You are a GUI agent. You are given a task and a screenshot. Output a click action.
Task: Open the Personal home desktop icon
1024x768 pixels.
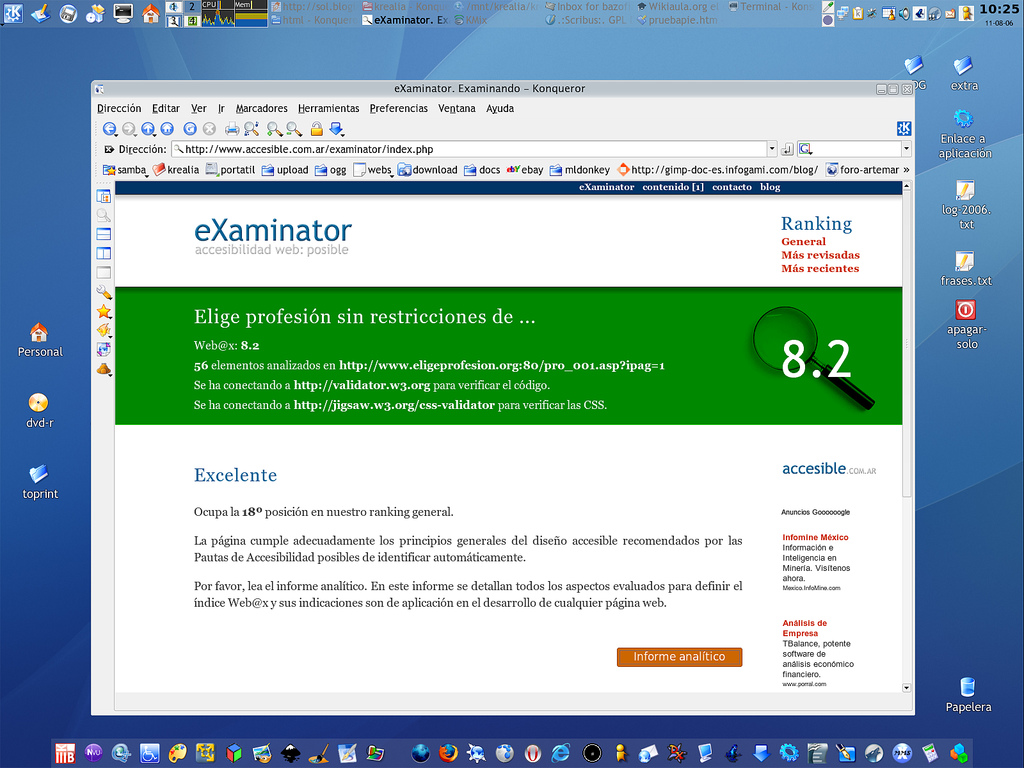point(40,340)
